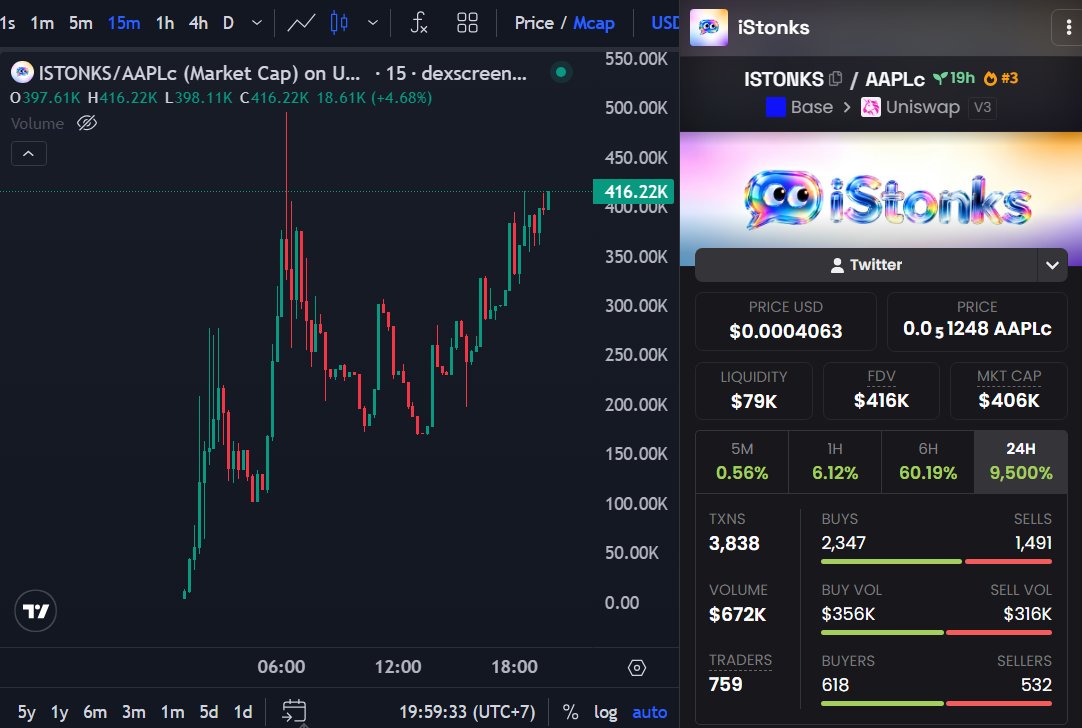Open chart settings gear icon
Screen dimensions: 1082x728
[x=637, y=668]
